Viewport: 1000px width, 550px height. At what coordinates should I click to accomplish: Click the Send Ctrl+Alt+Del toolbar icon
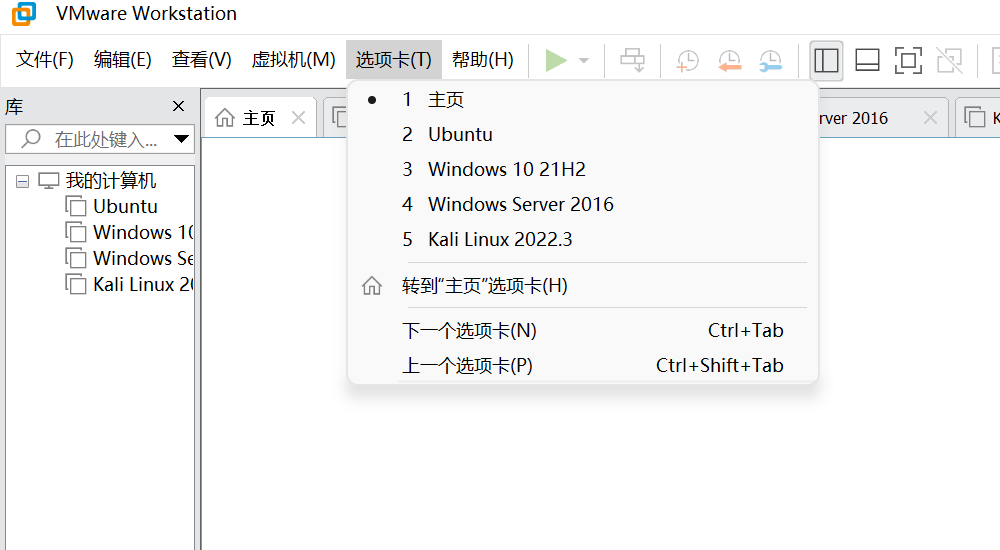632,60
